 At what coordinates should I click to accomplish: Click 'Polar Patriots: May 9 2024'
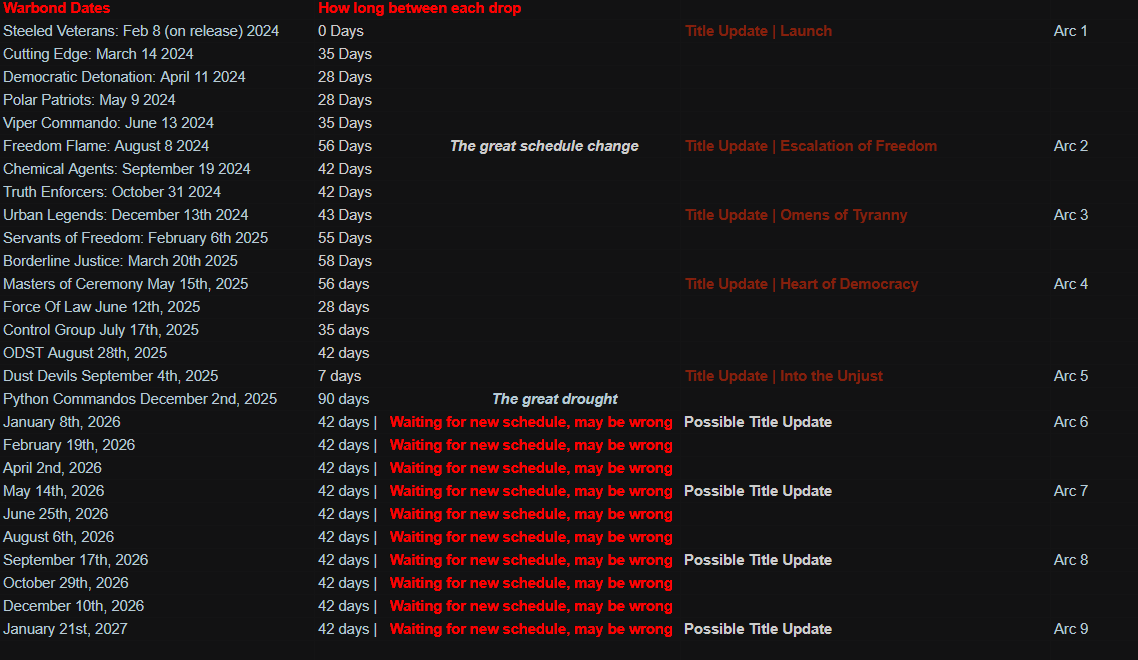click(x=89, y=100)
